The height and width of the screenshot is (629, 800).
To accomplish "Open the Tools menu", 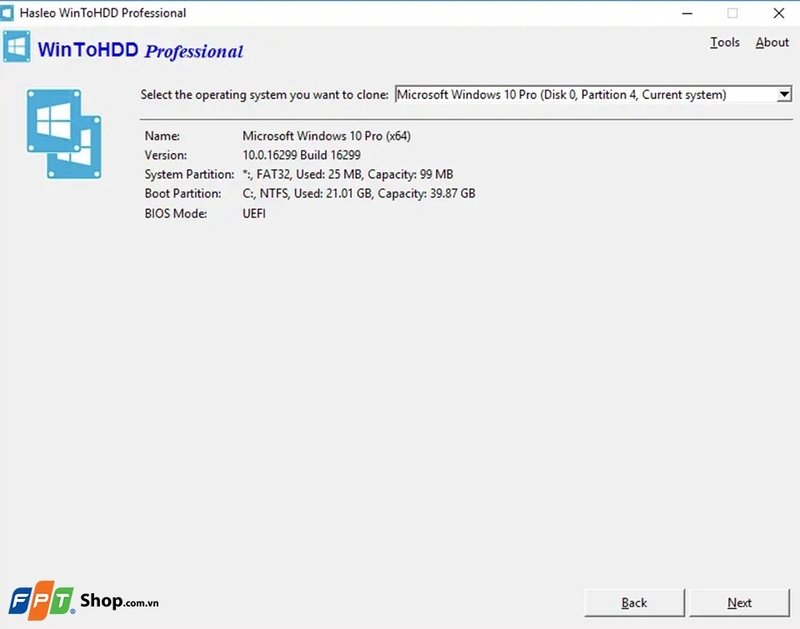I will click(725, 42).
